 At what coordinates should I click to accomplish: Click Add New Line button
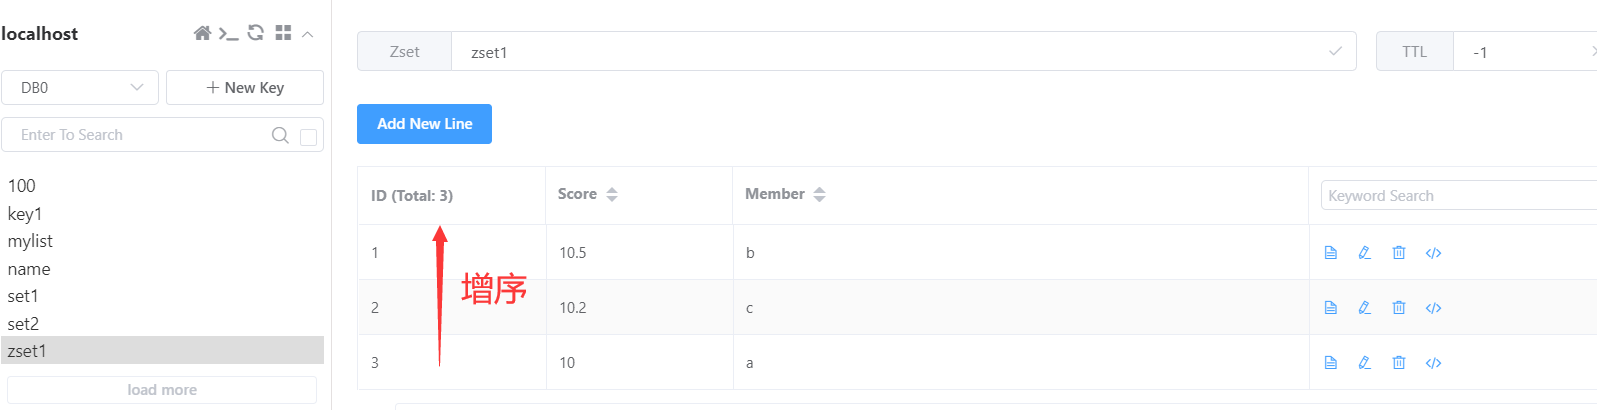[x=424, y=124]
